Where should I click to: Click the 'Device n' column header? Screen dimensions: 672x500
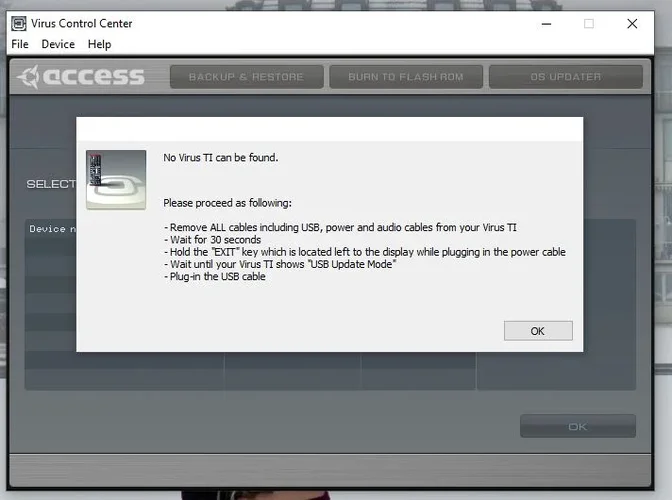[x=52, y=229]
